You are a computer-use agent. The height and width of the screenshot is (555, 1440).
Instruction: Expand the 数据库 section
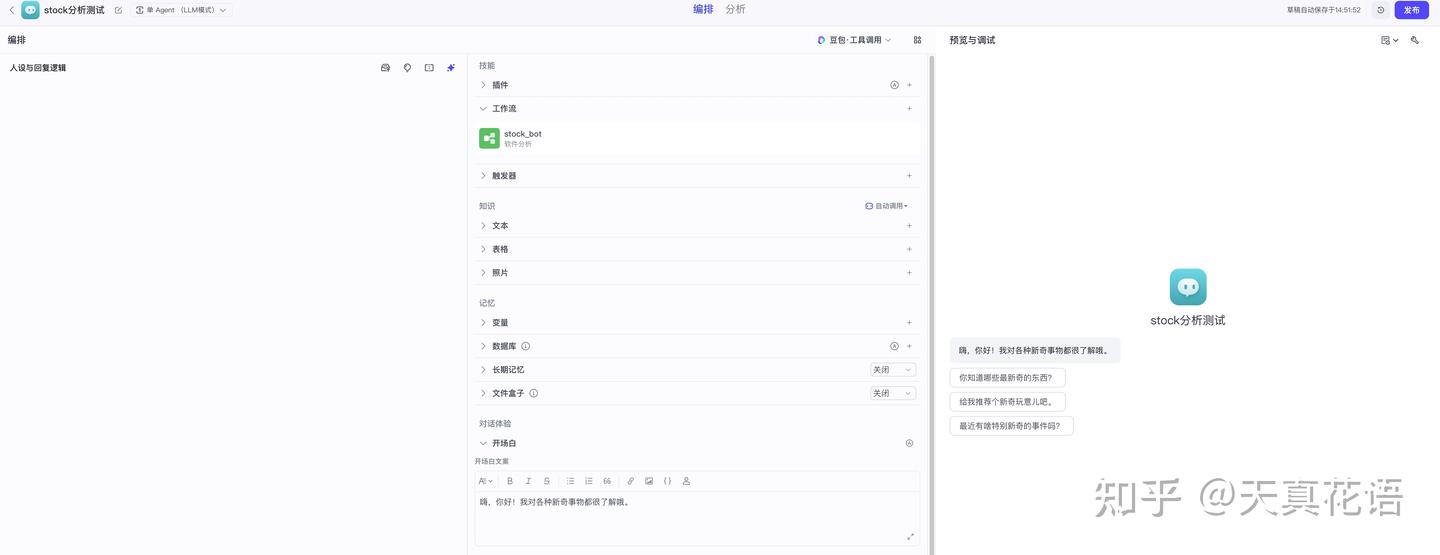click(484, 346)
